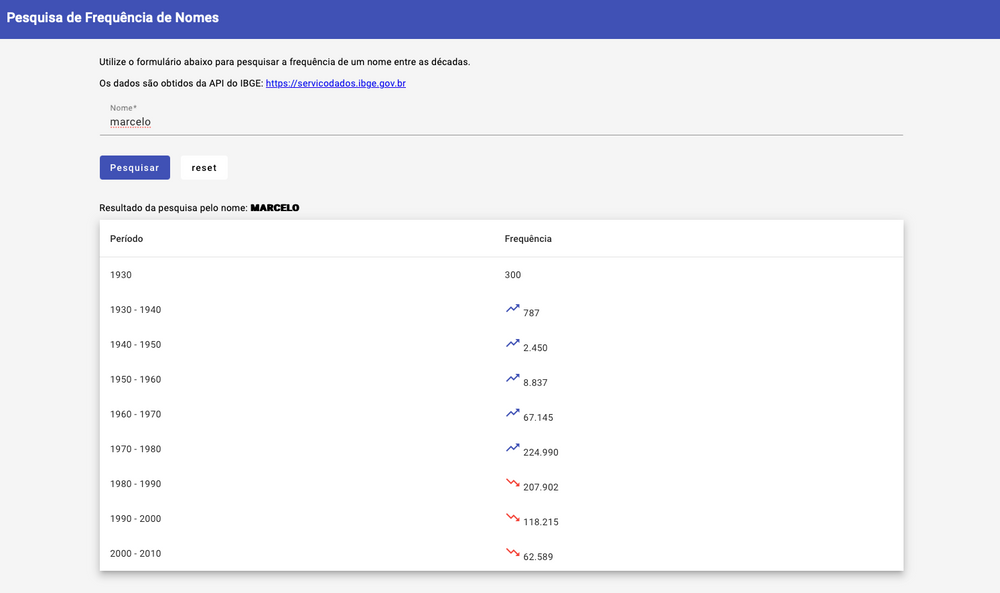The image size is (1000, 593).
Task: Click the red downward trend icon beside 118.215
Action: 513,518
